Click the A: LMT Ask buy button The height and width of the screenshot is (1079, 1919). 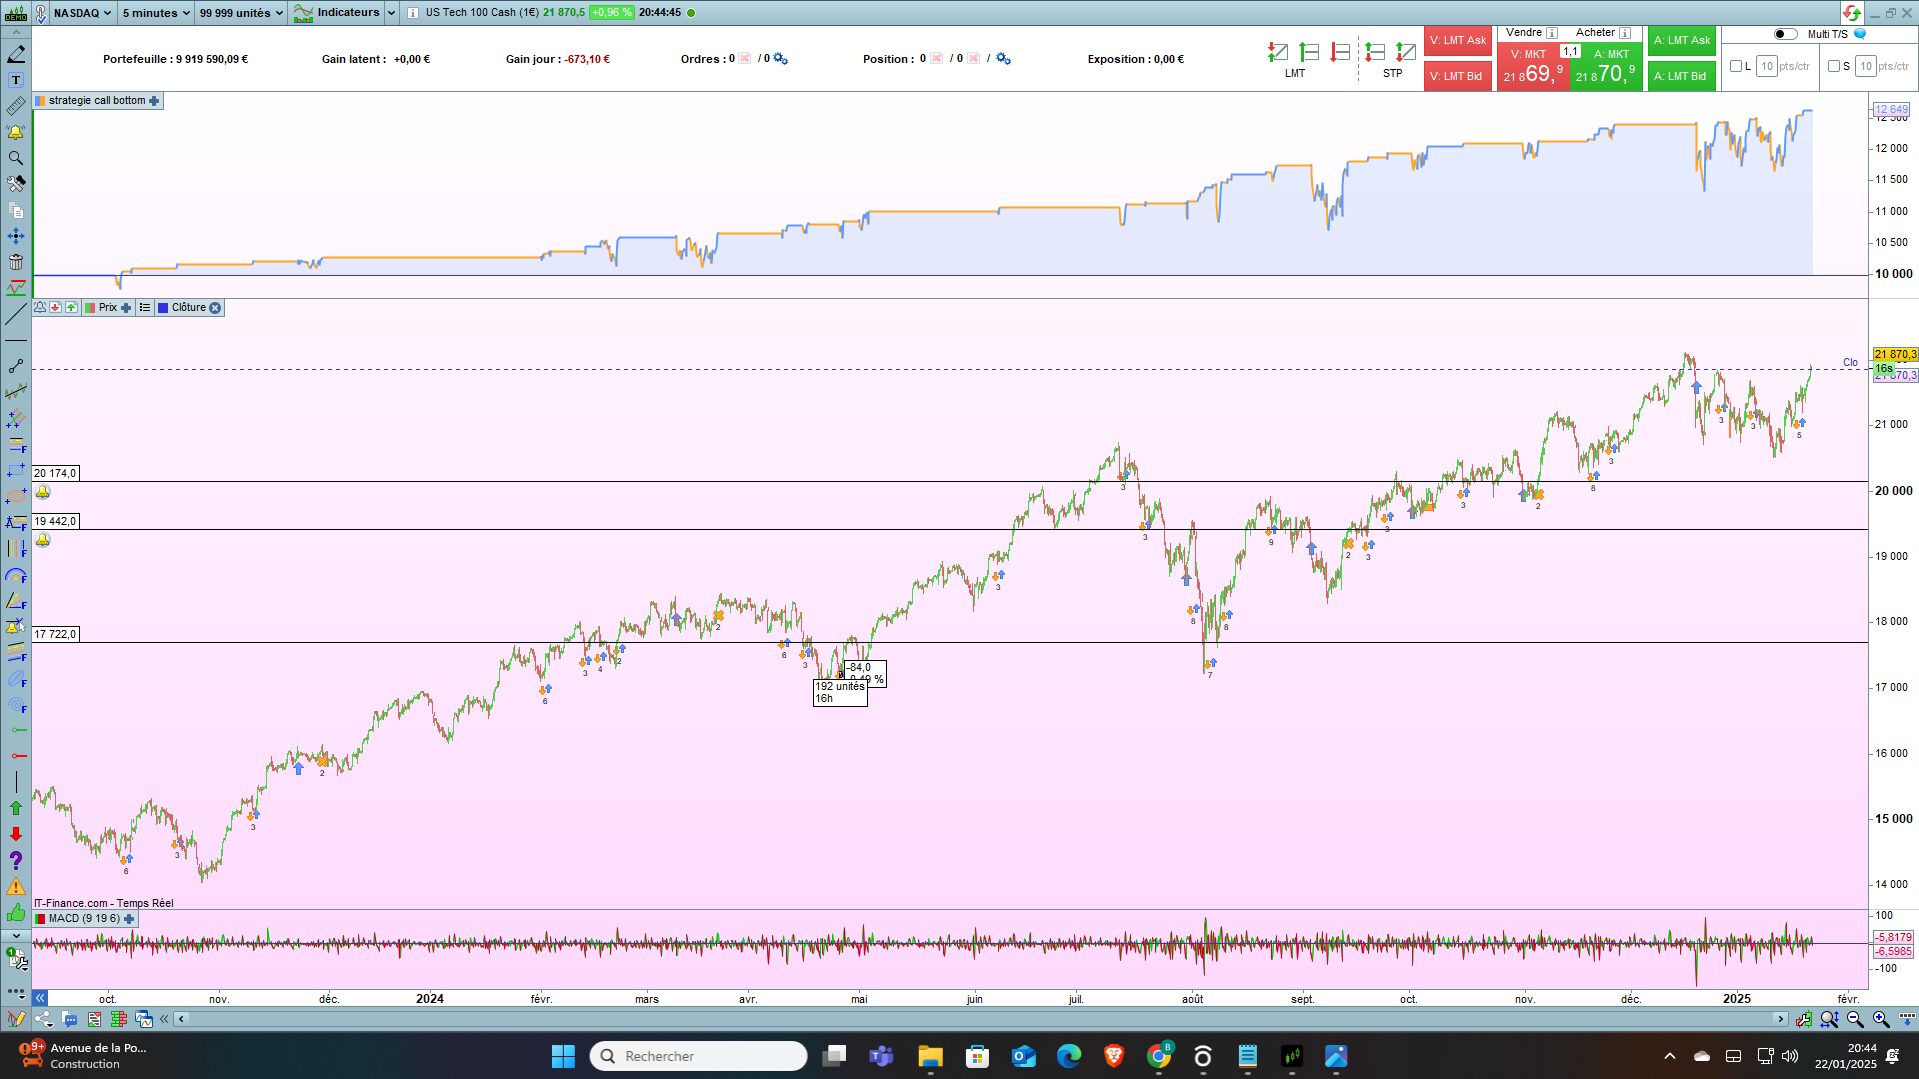pos(1681,41)
